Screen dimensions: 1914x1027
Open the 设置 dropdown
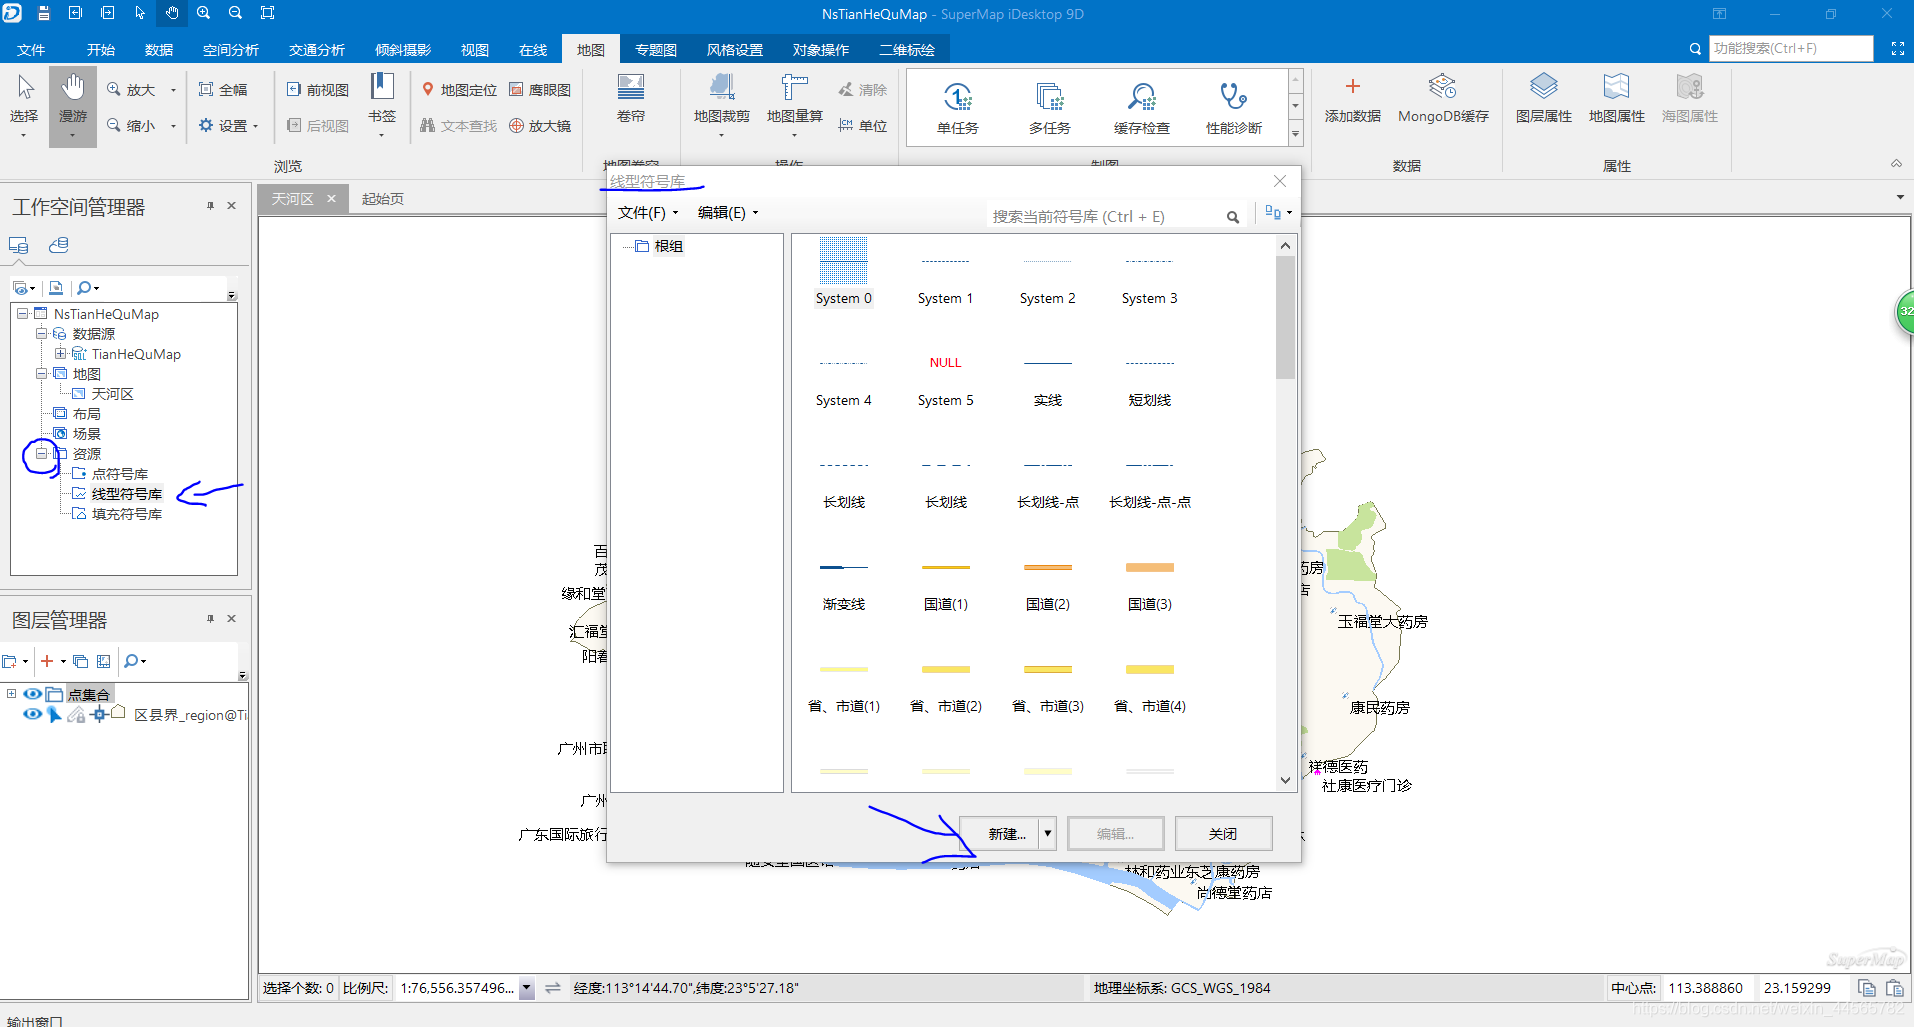pyautogui.click(x=230, y=126)
